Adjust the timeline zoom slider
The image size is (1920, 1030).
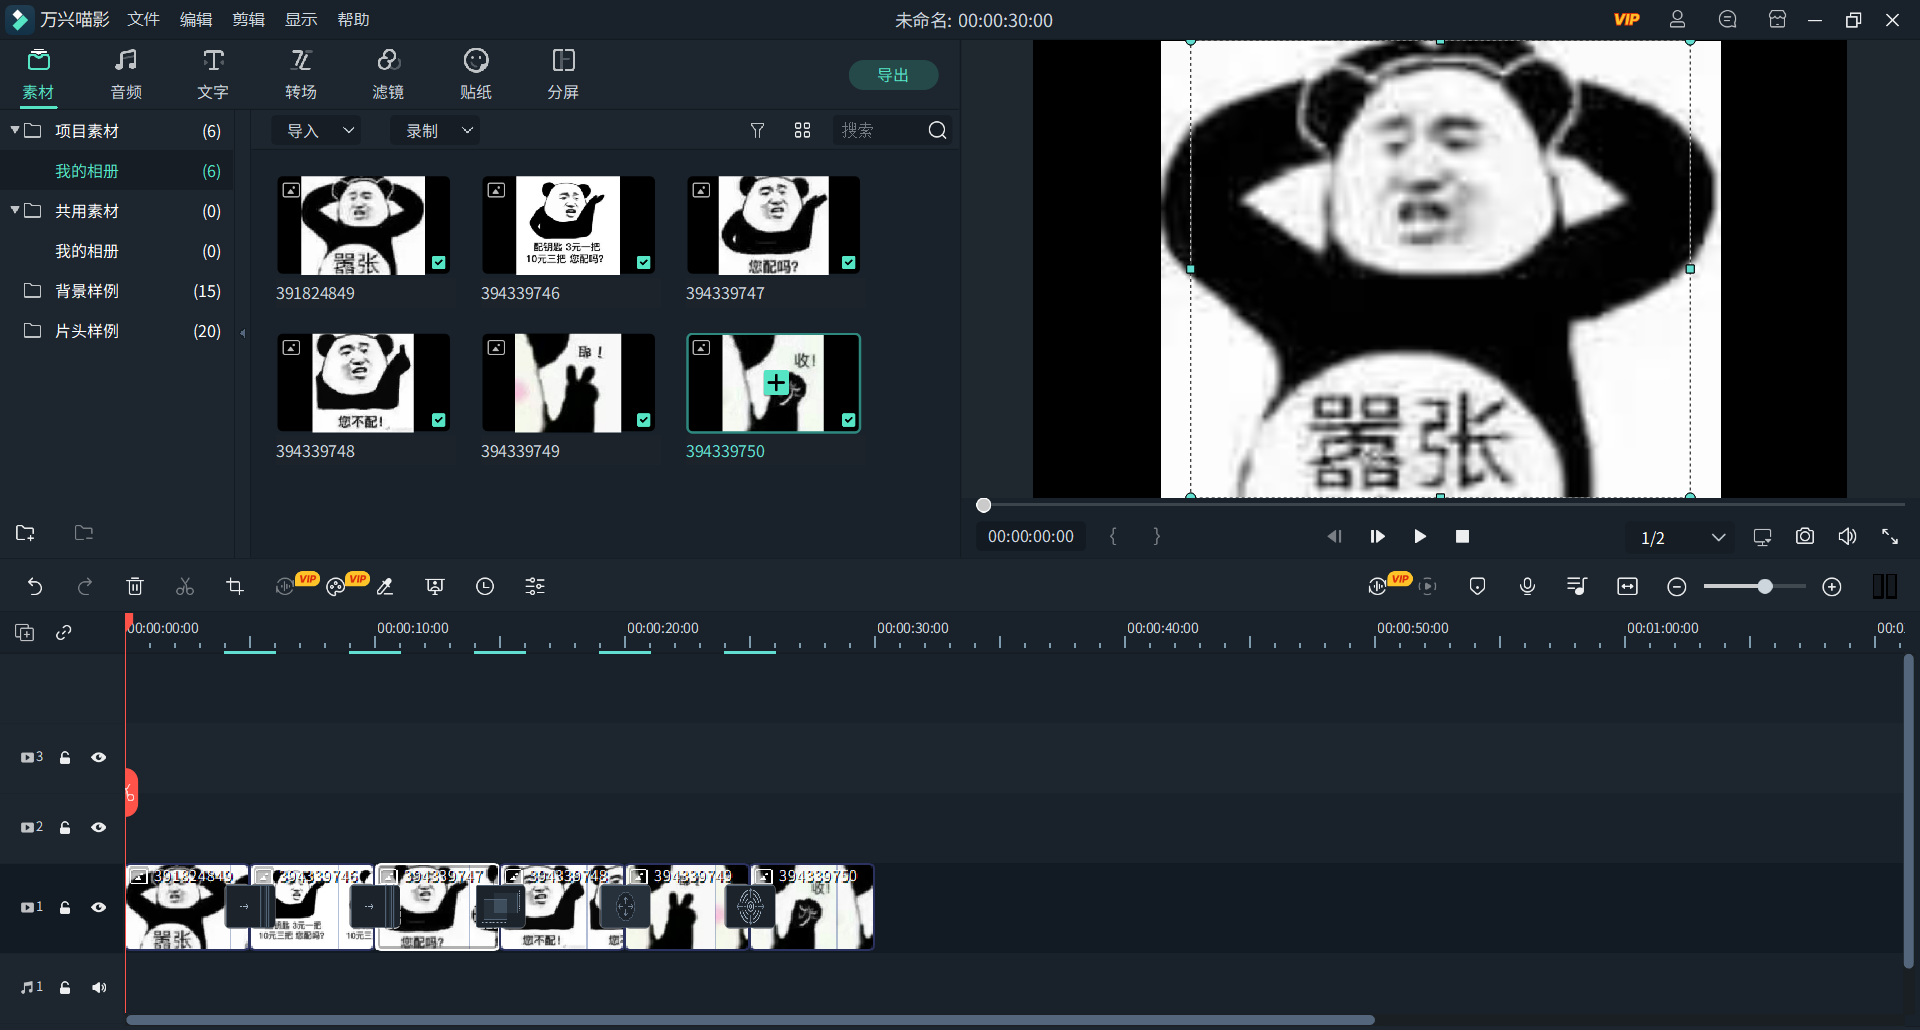tap(1765, 586)
